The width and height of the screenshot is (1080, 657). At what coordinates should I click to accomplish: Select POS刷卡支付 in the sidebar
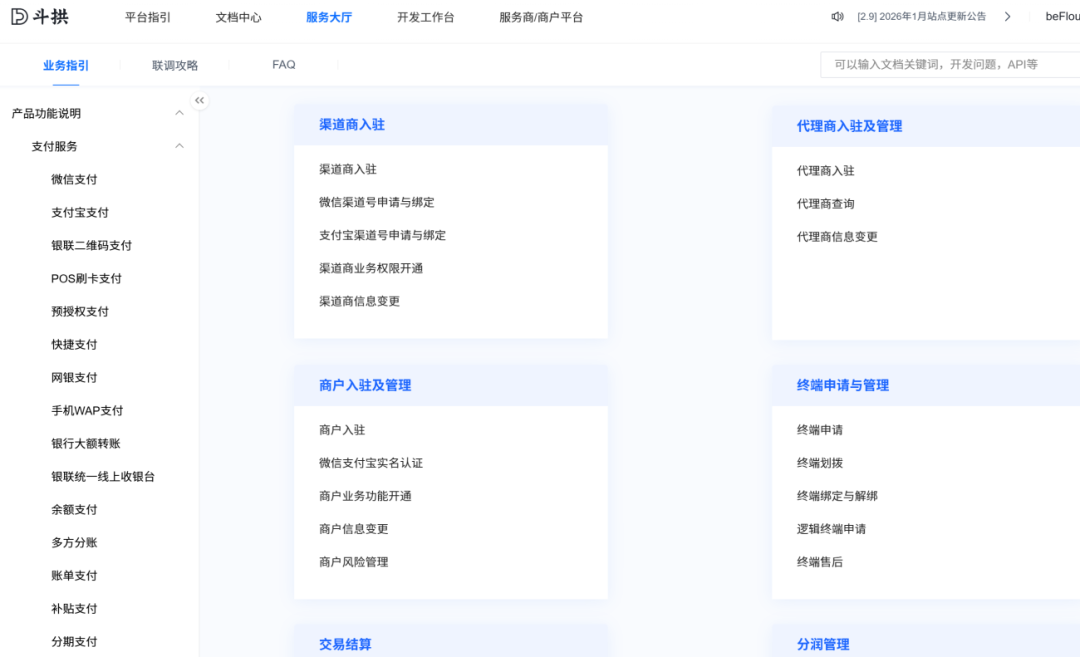pyautogui.click(x=86, y=278)
